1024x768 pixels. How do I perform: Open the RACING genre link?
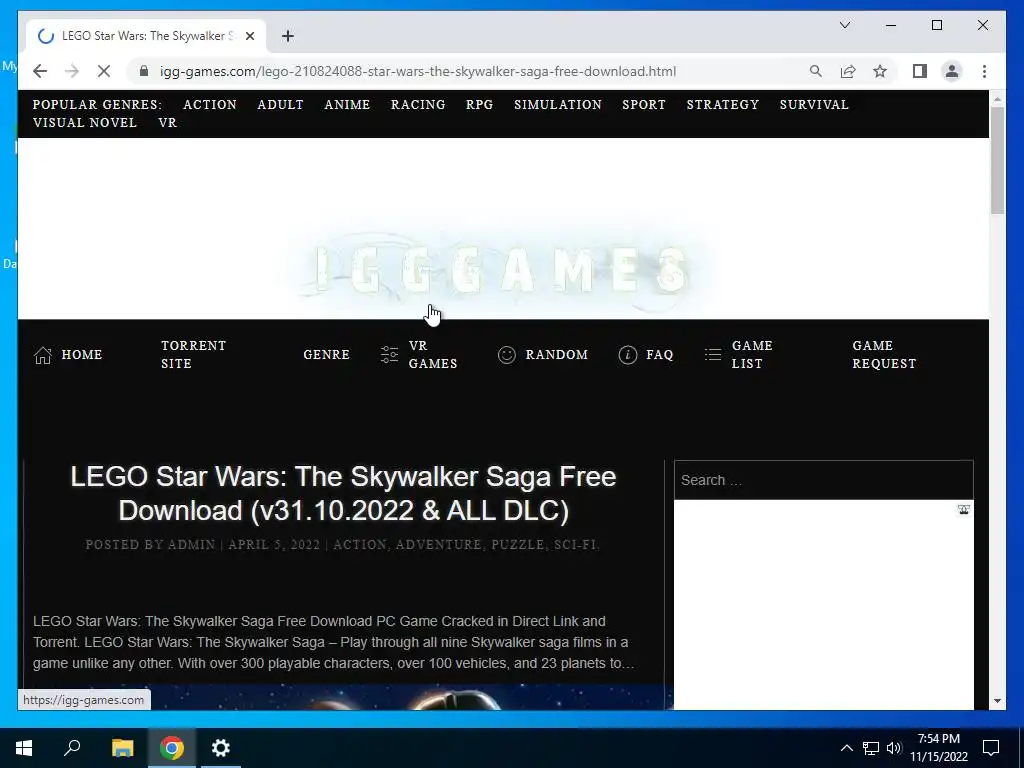pos(418,104)
